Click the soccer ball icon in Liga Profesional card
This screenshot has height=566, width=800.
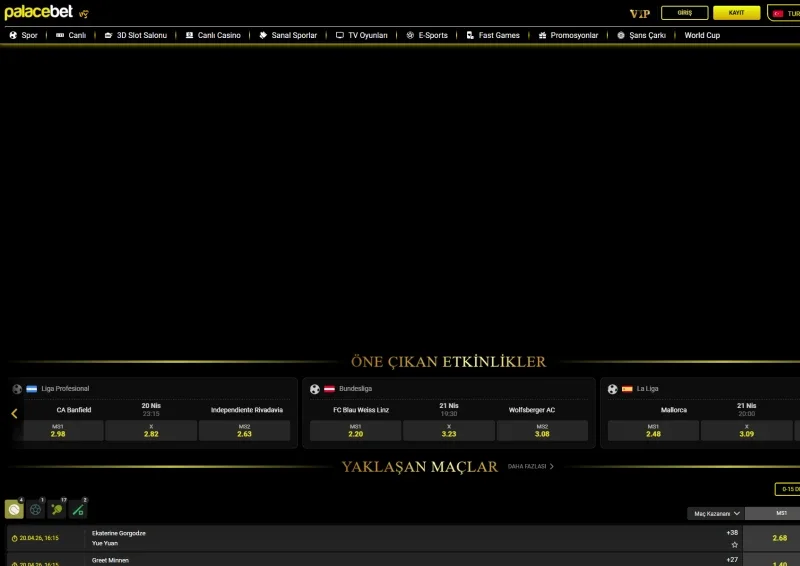click(x=17, y=389)
